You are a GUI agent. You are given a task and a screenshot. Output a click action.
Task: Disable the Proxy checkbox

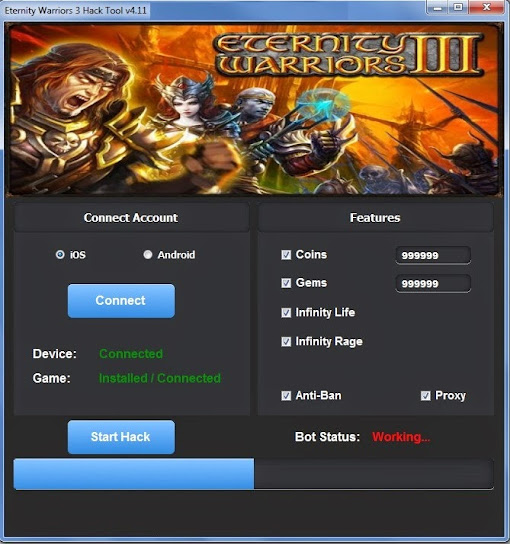pos(425,396)
